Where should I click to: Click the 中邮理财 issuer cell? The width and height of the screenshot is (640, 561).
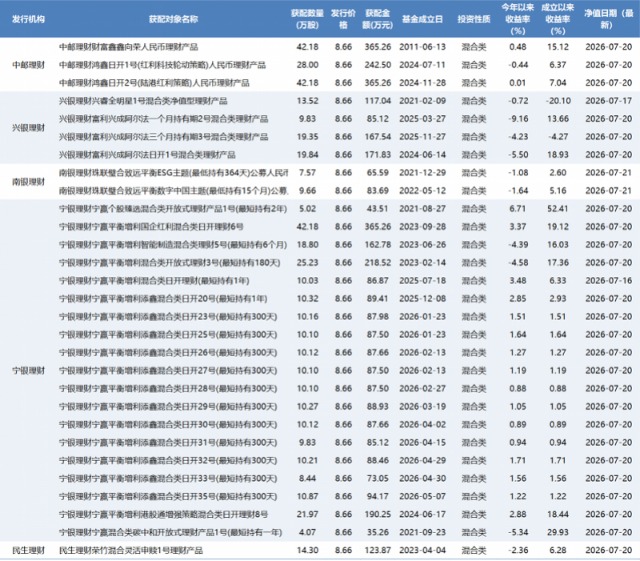coord(28,65)
